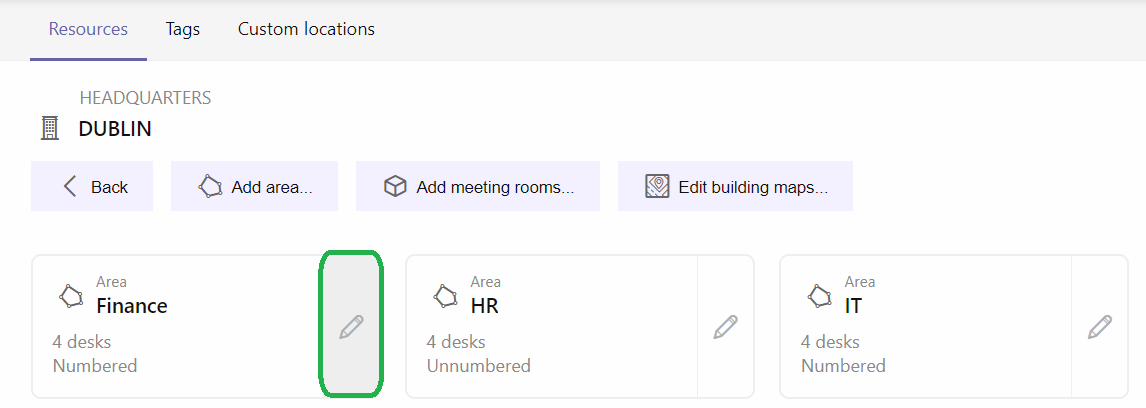This screenshot has width=1146, height=408.
Task: Click the HR area polygon icon
Action: click(x=446, y=295)
